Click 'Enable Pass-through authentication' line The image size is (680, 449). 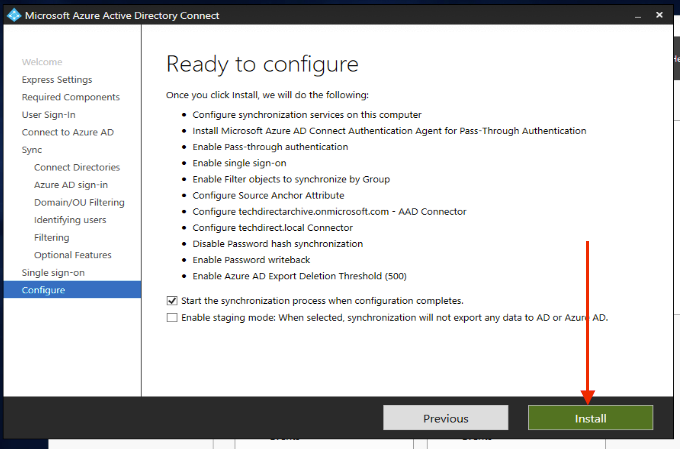[x=270, y=147]
